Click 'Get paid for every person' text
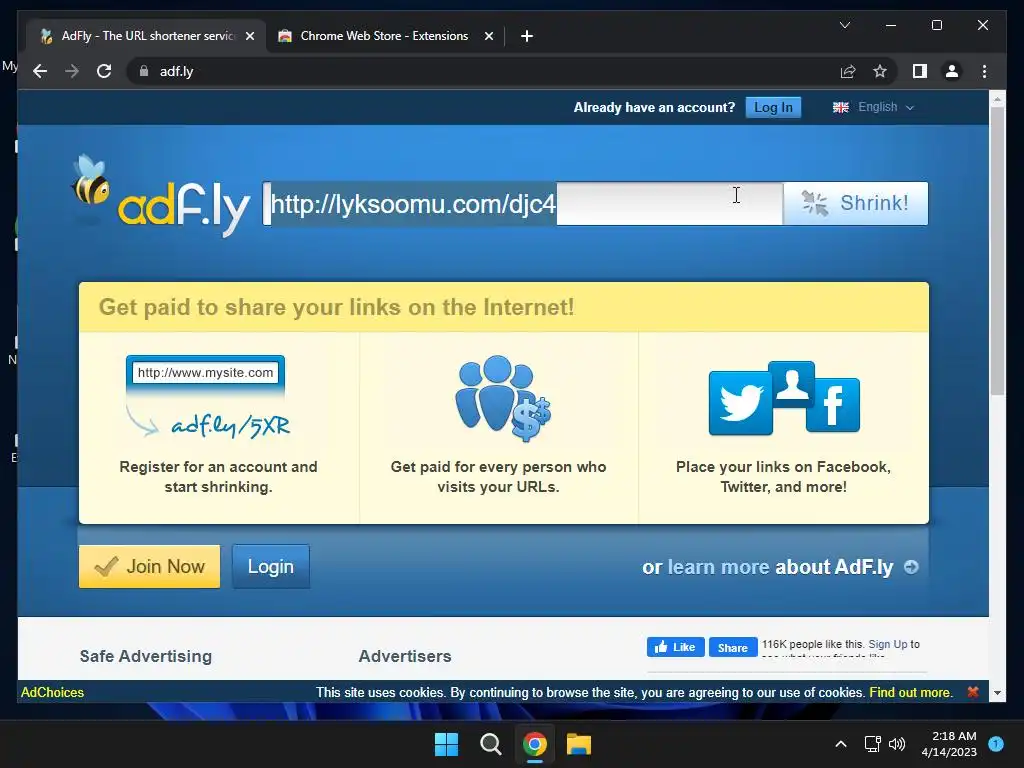Image resolution: width=1024 pixels, height=768 pixels. click(498, 477)
